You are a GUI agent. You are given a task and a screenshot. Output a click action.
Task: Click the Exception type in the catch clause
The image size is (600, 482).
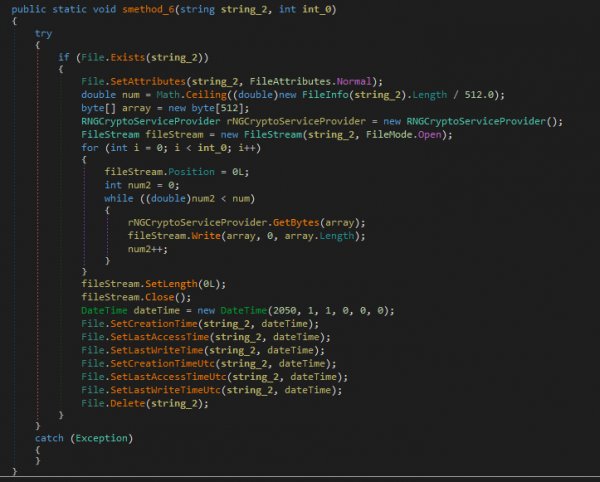click(100, 438)
